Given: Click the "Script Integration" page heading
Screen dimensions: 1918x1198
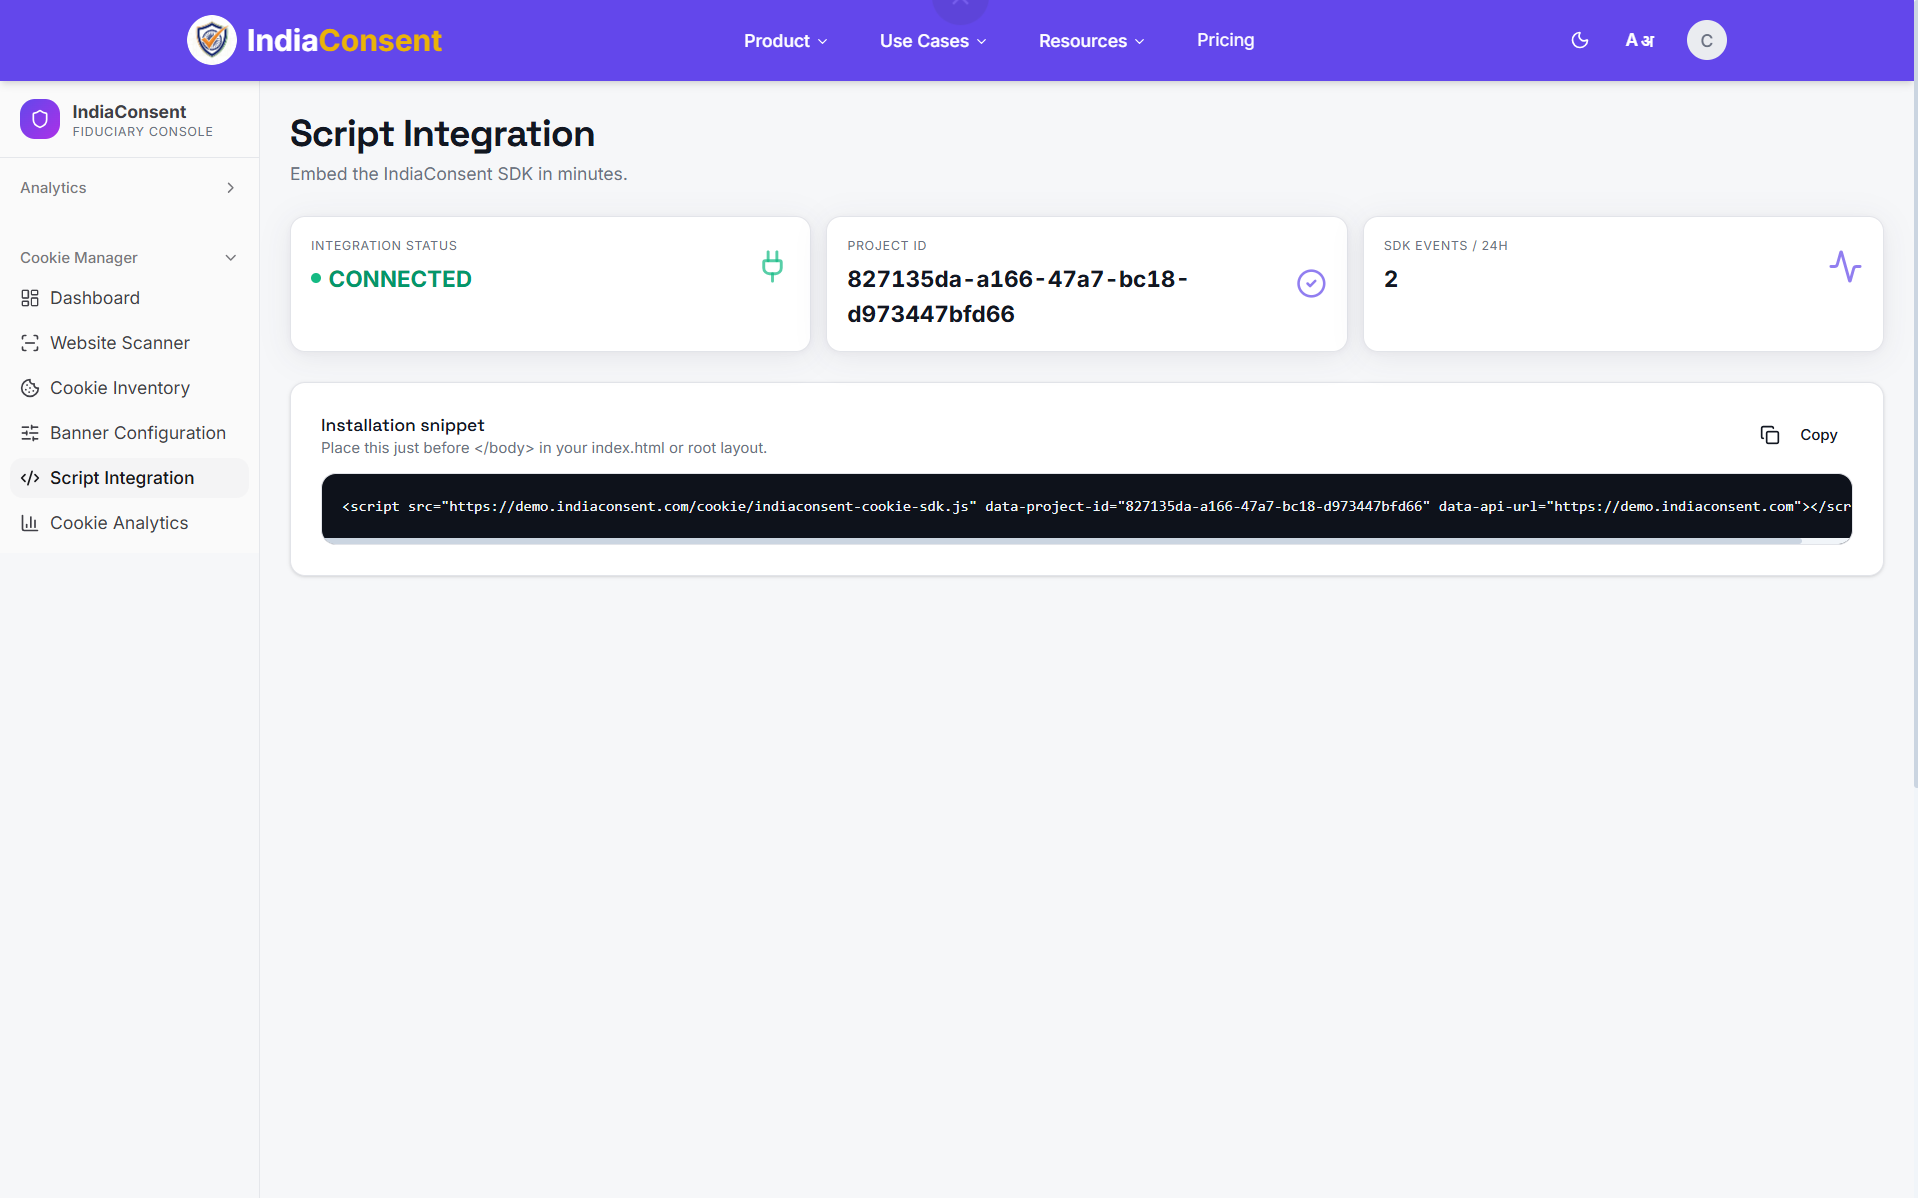Looking at the screenshot, I should 442,134.
